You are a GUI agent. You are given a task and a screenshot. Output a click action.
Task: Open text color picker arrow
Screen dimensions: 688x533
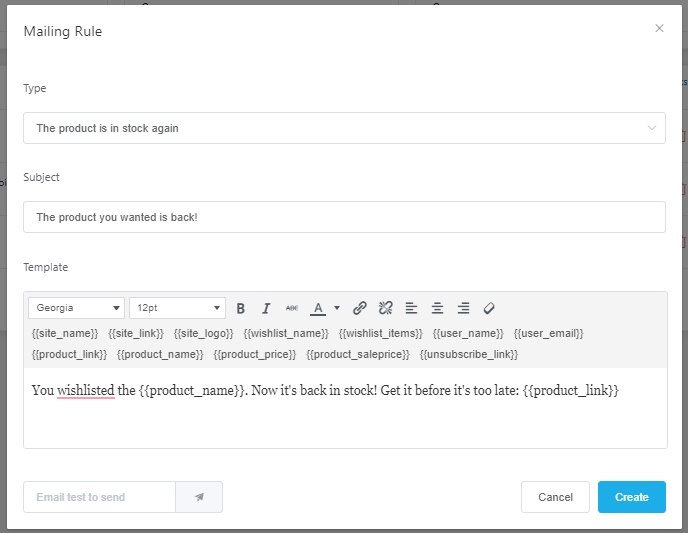click(x=337, y=308)
